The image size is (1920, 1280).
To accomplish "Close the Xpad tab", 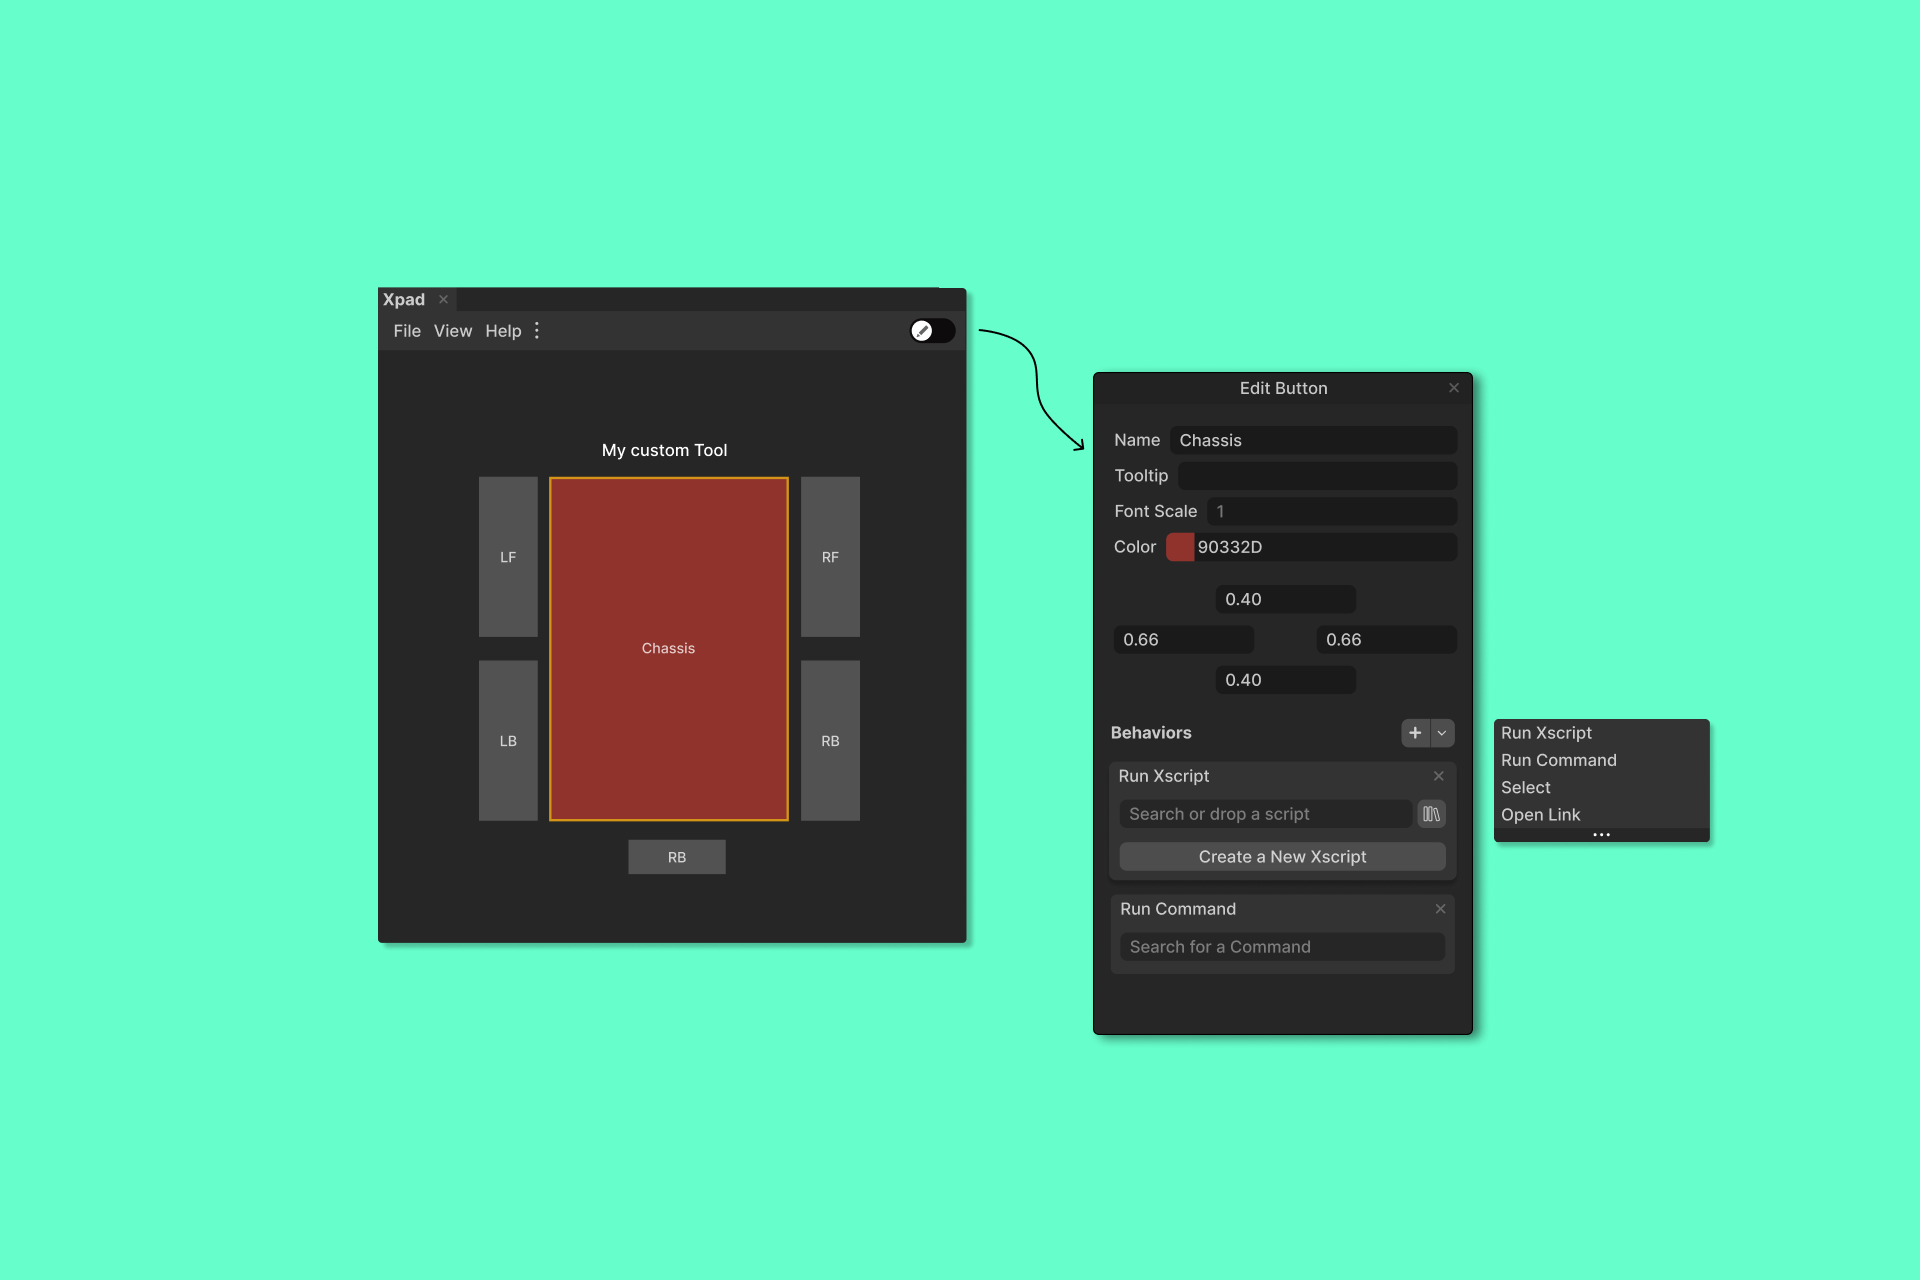I will coord(443,300).
